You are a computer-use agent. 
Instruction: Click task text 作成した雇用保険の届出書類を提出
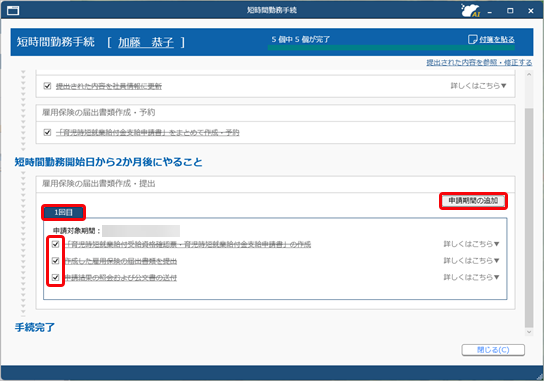[121, 261]
